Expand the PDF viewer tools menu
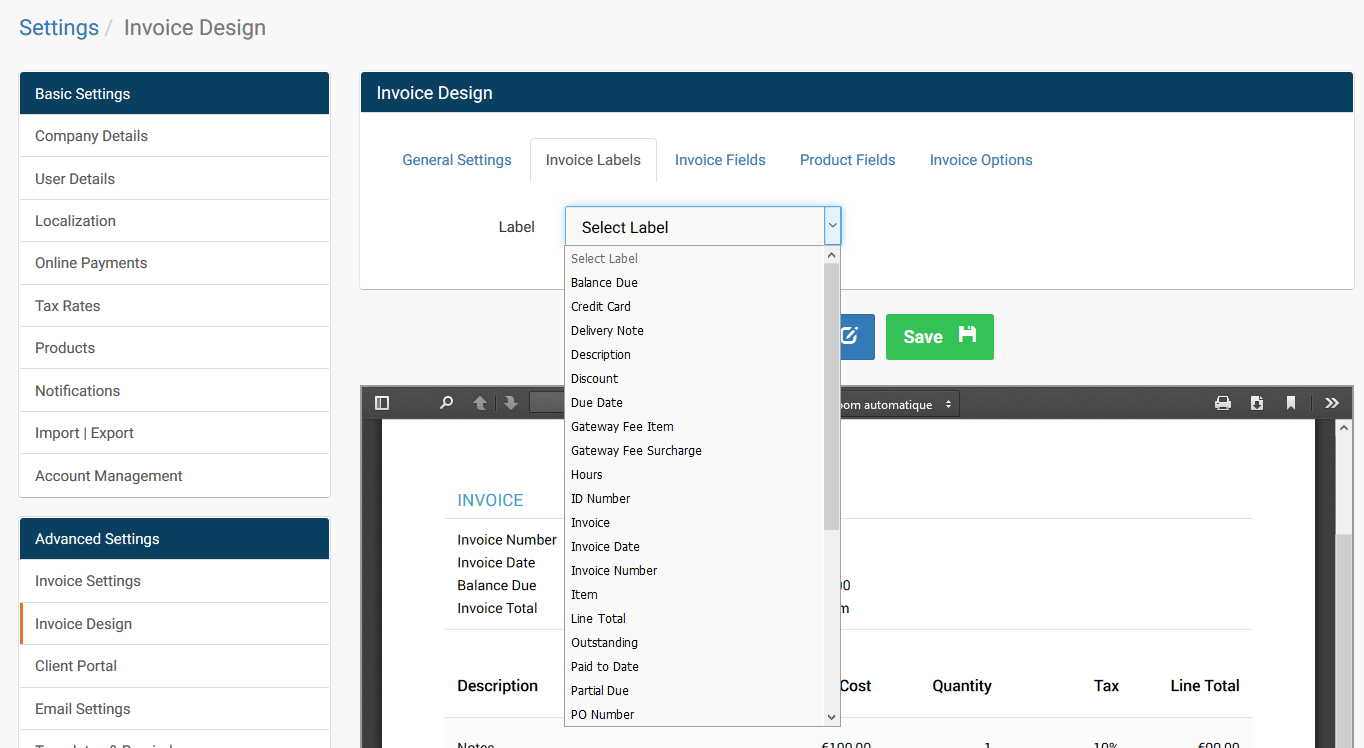 [x=1331, y=402]
